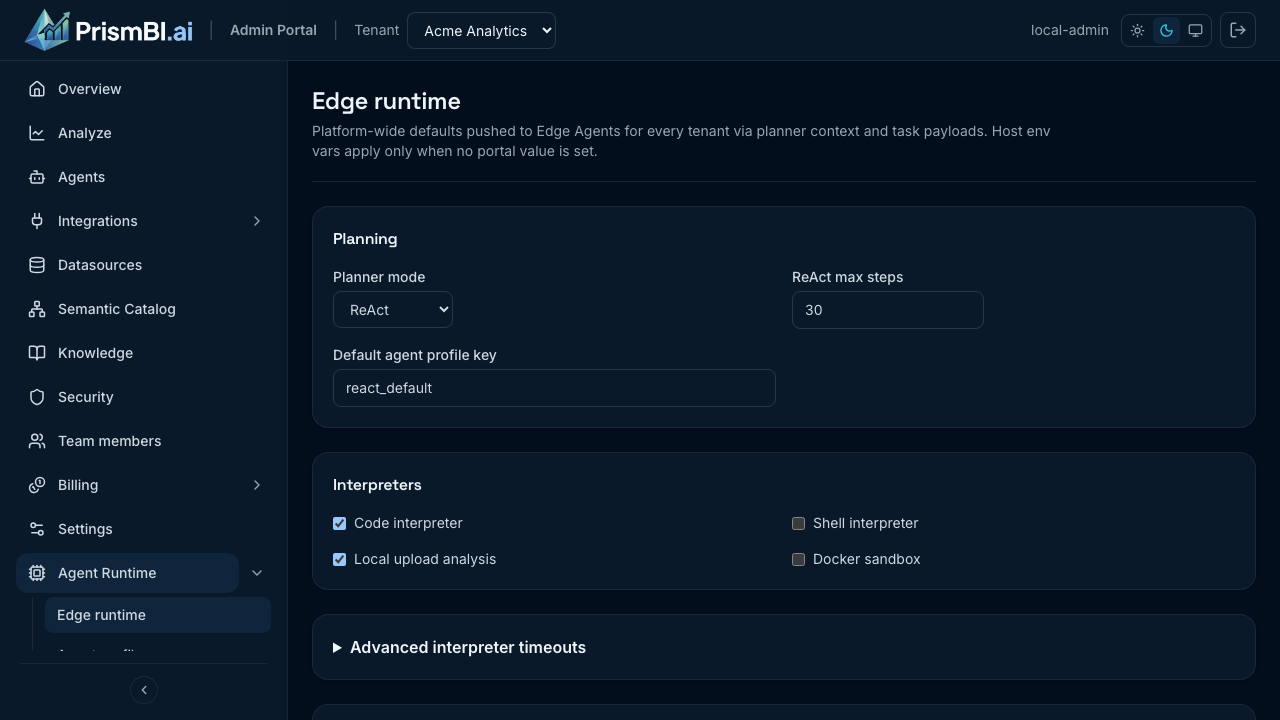Uncheck Code interpreter checkbox

click(340, 523)
